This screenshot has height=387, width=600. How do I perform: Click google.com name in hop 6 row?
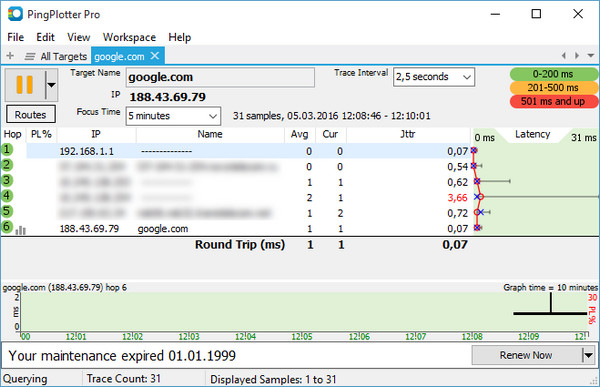coord(163,229)
